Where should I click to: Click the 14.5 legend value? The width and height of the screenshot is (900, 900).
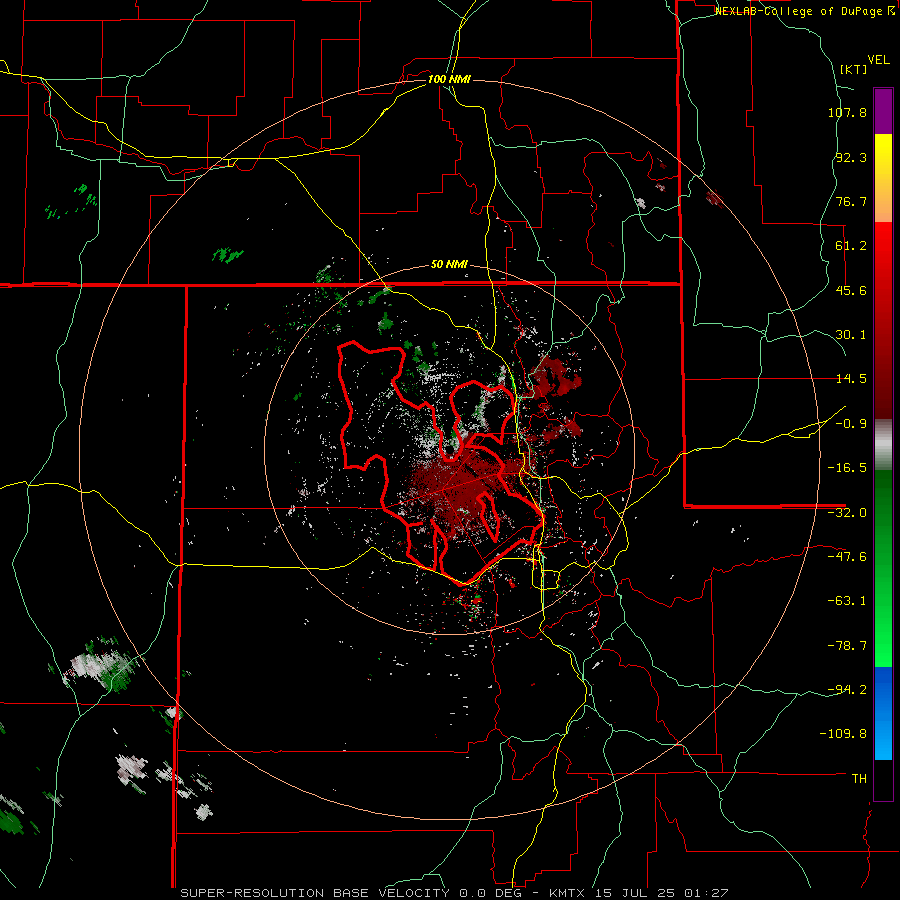click(851, 379)
